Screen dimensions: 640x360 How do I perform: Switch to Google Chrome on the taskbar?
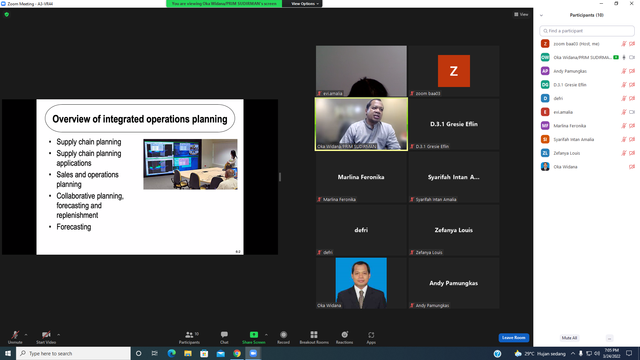[237, 353]
